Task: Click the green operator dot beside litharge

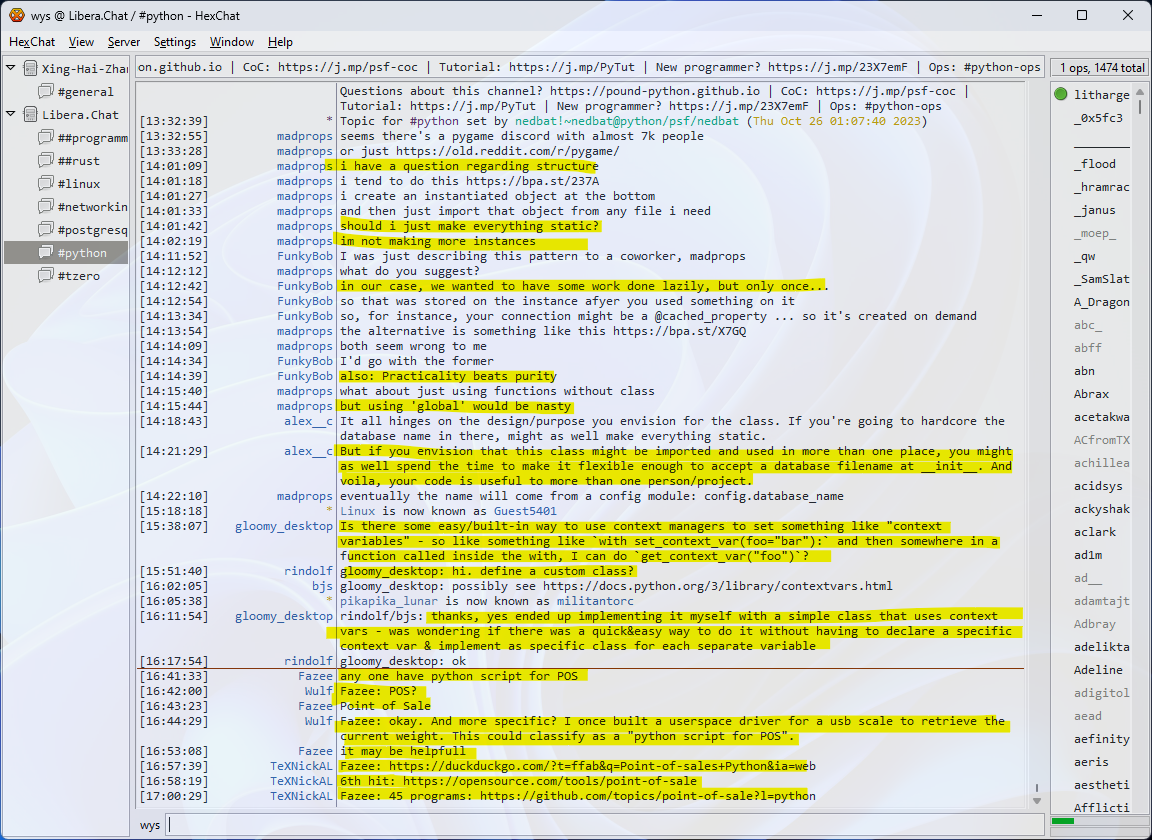Action: click(x=1060, y=95)
